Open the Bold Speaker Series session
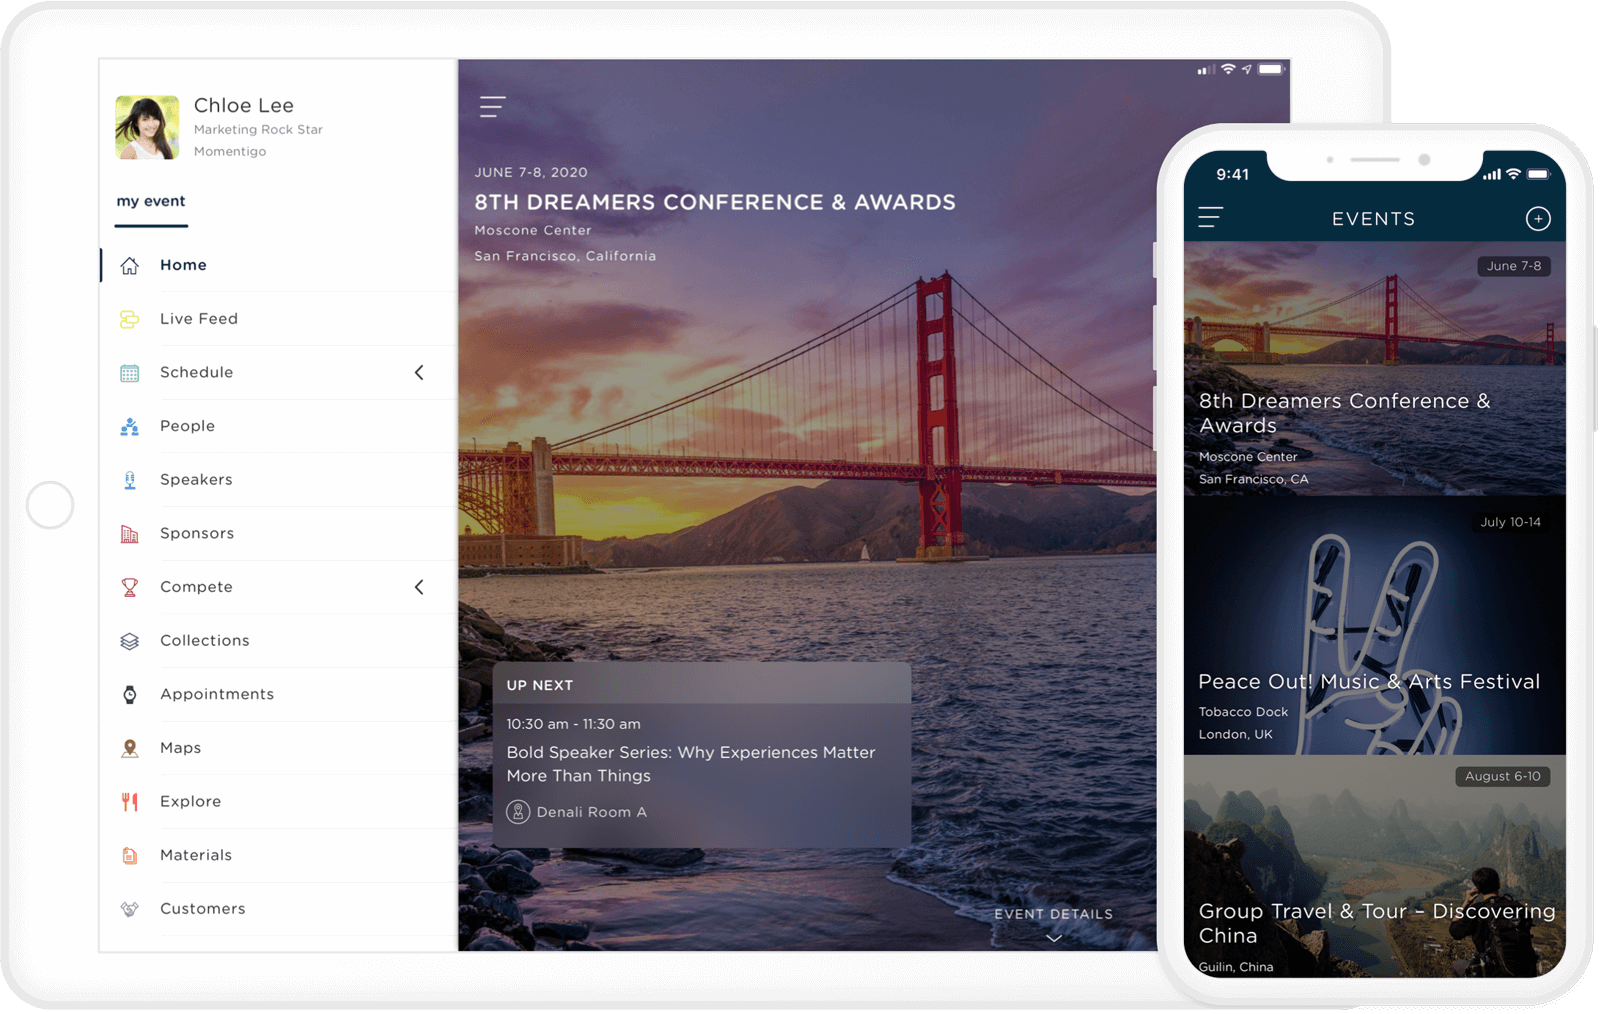The height and width of the screenshot is (1014, 1604). pyautogui.click(x=690, y=764)
